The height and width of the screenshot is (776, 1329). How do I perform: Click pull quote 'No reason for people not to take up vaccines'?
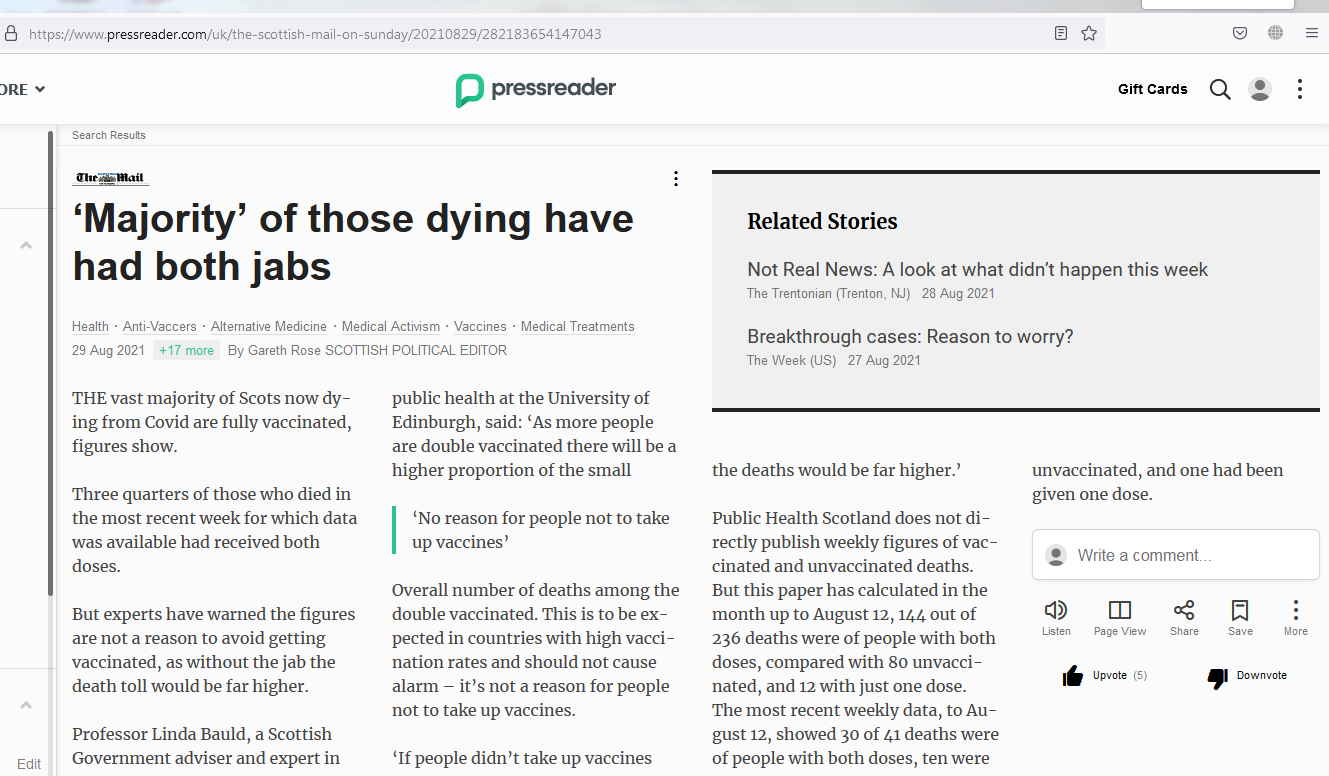pyautogui.click(x=541, y=530)
